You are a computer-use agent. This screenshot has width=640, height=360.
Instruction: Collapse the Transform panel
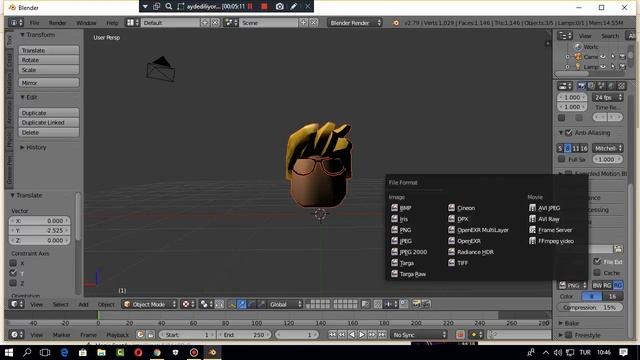pos(23,35)
